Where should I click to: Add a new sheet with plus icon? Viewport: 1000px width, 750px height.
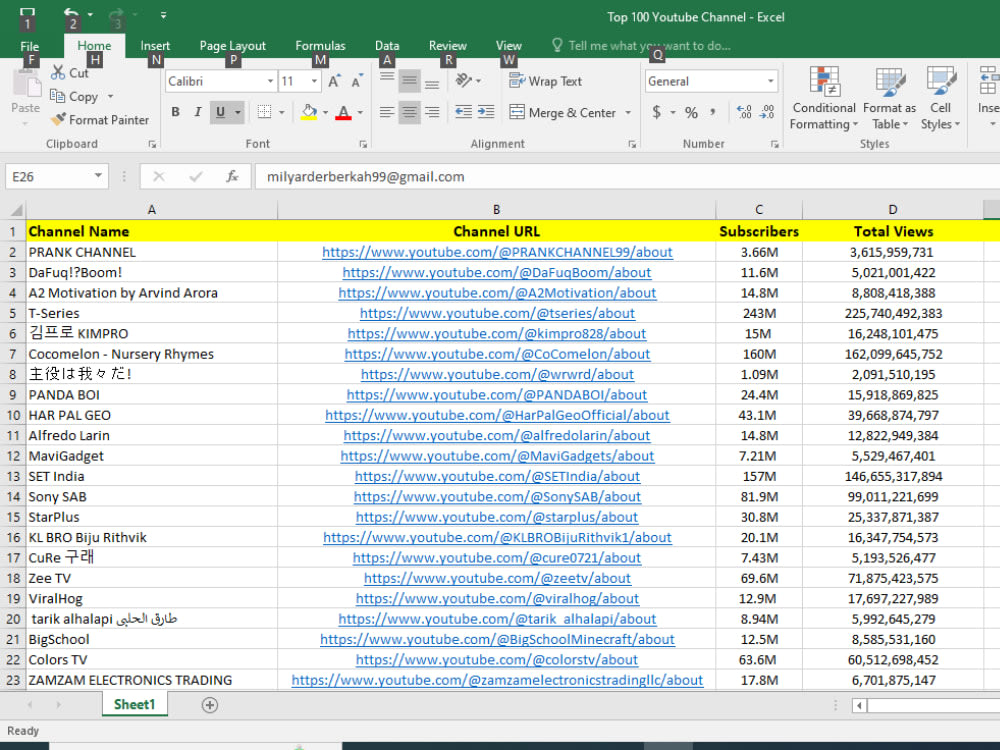pyautogui.click(x=210, y=705)
